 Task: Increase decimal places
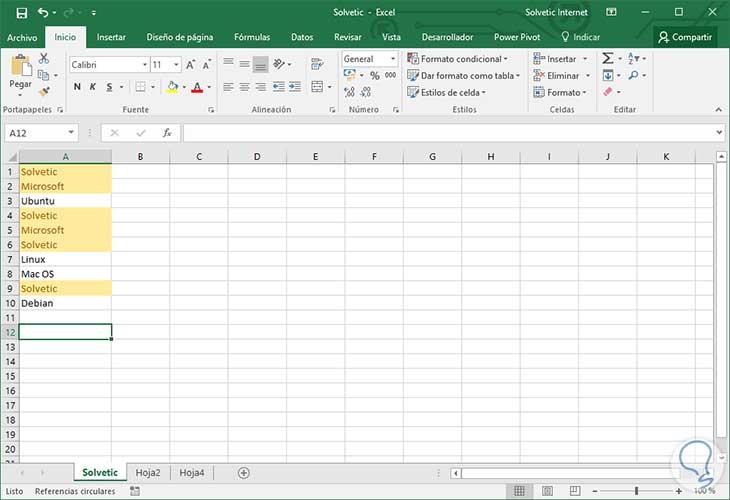349,92
